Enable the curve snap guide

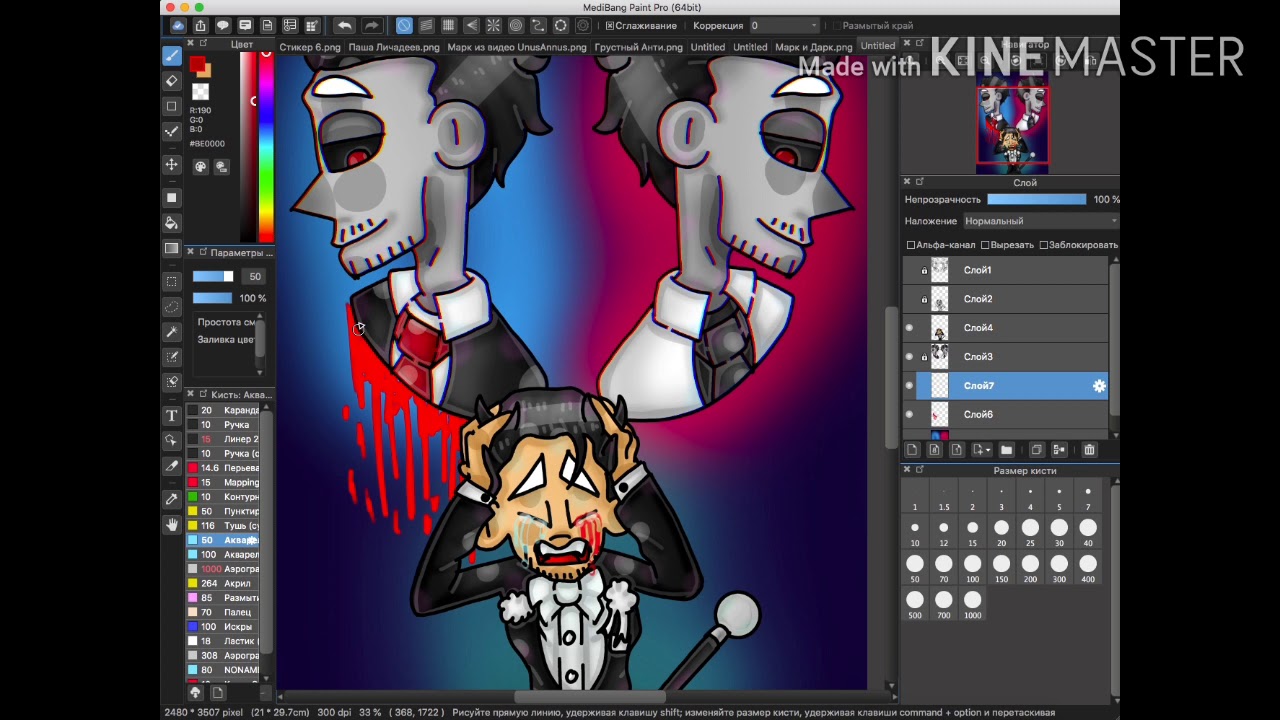(538, 25)
